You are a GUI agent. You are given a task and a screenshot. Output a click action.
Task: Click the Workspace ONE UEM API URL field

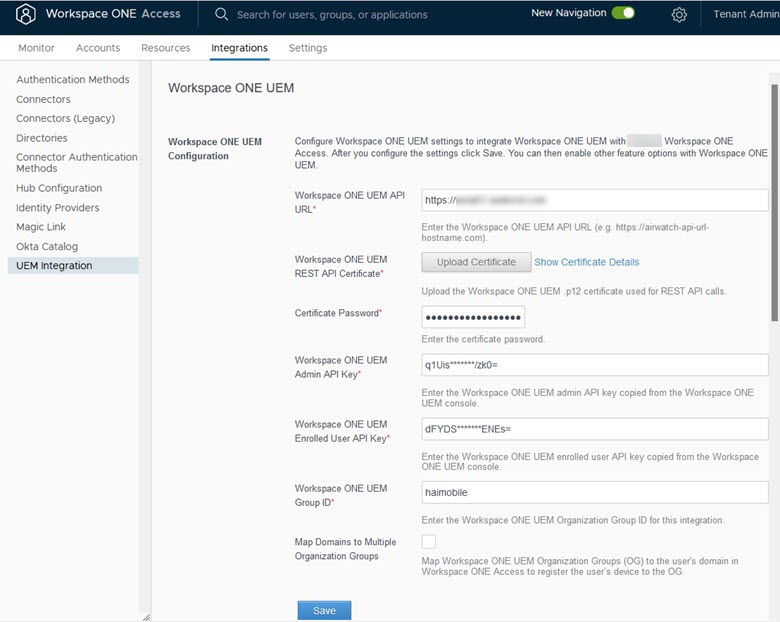594,200
